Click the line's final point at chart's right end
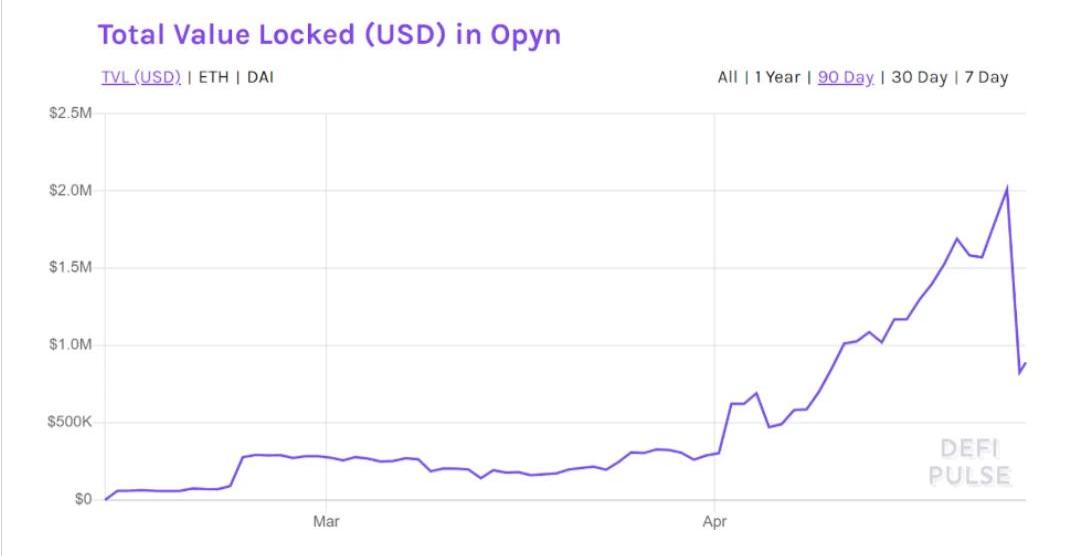The width and height of the screenshot is (1079, 556). click(x=1026, y=364)
